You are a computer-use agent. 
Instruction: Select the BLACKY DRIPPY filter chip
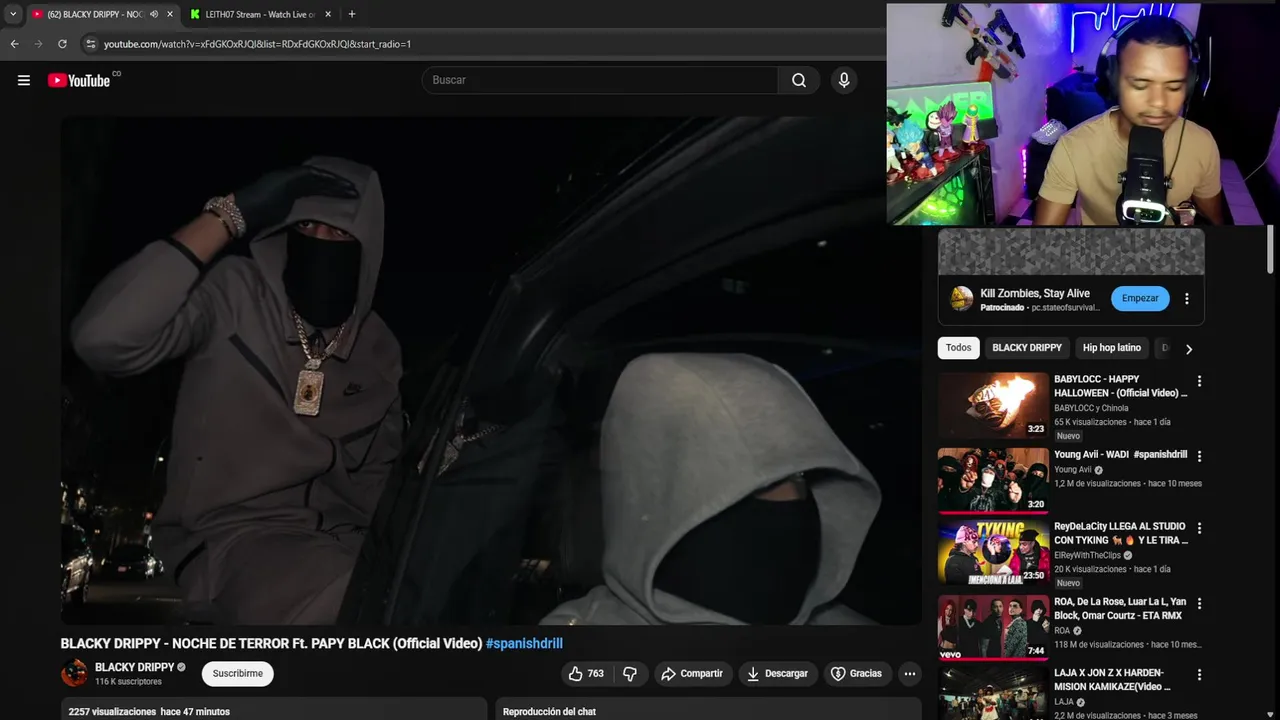pos(1027,348)
